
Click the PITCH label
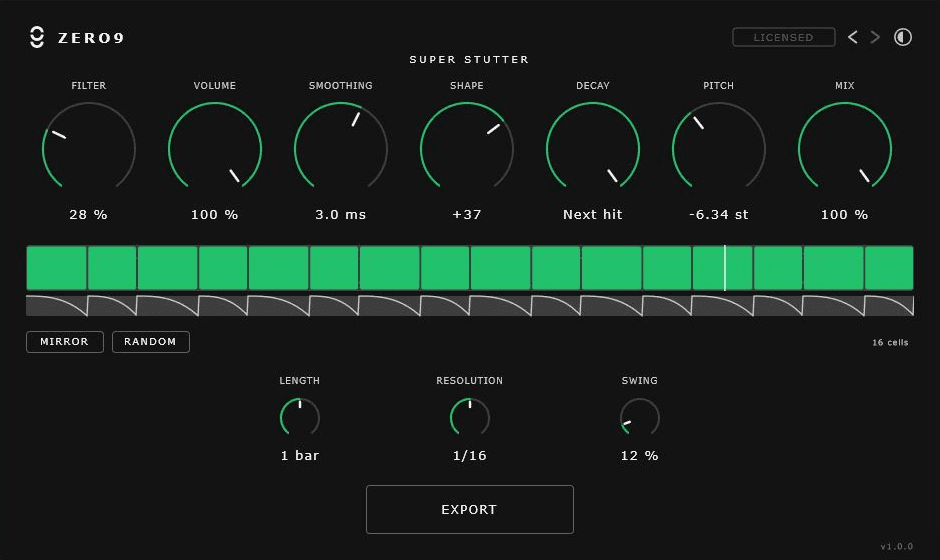[x=718, y=86]
